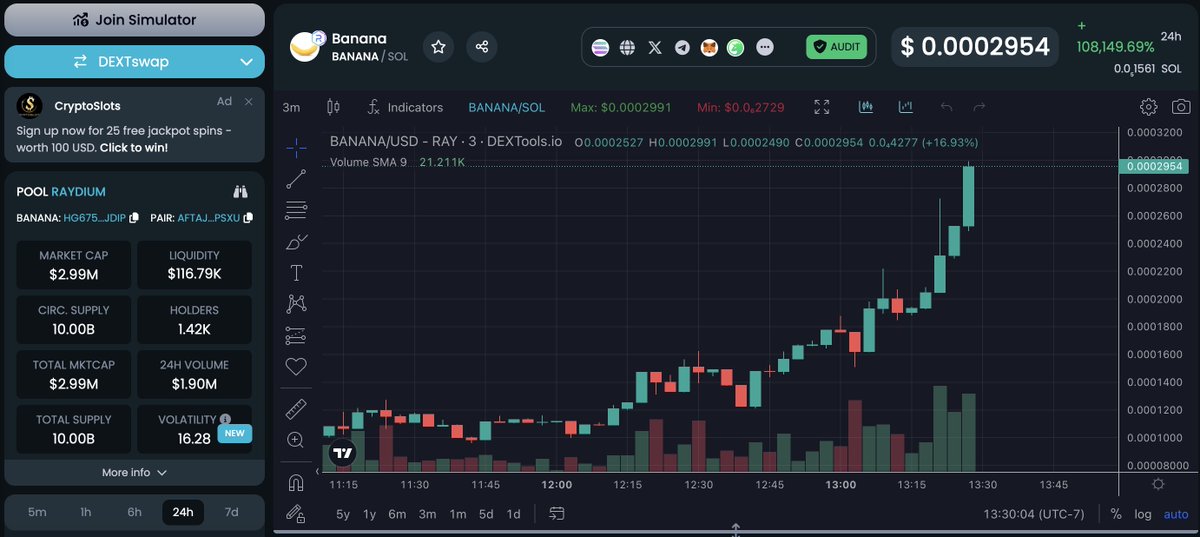Toggle magnet mode for drawings
The width and height of the screenshot is (1200, 537).
pyautogui.click(x=296, y=482)
